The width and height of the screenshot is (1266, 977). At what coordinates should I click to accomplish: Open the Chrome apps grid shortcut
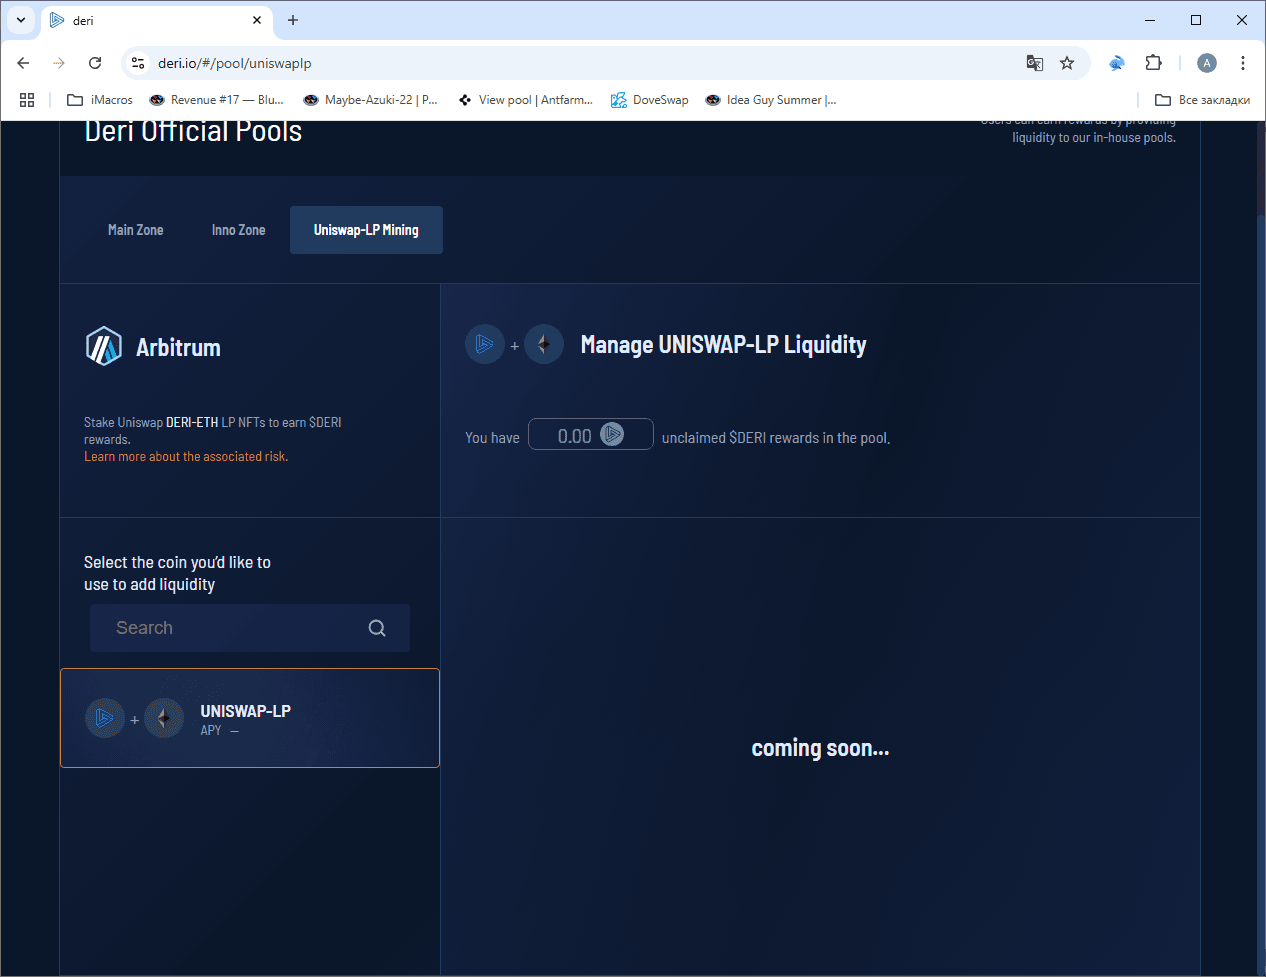[x=27, y=100]
